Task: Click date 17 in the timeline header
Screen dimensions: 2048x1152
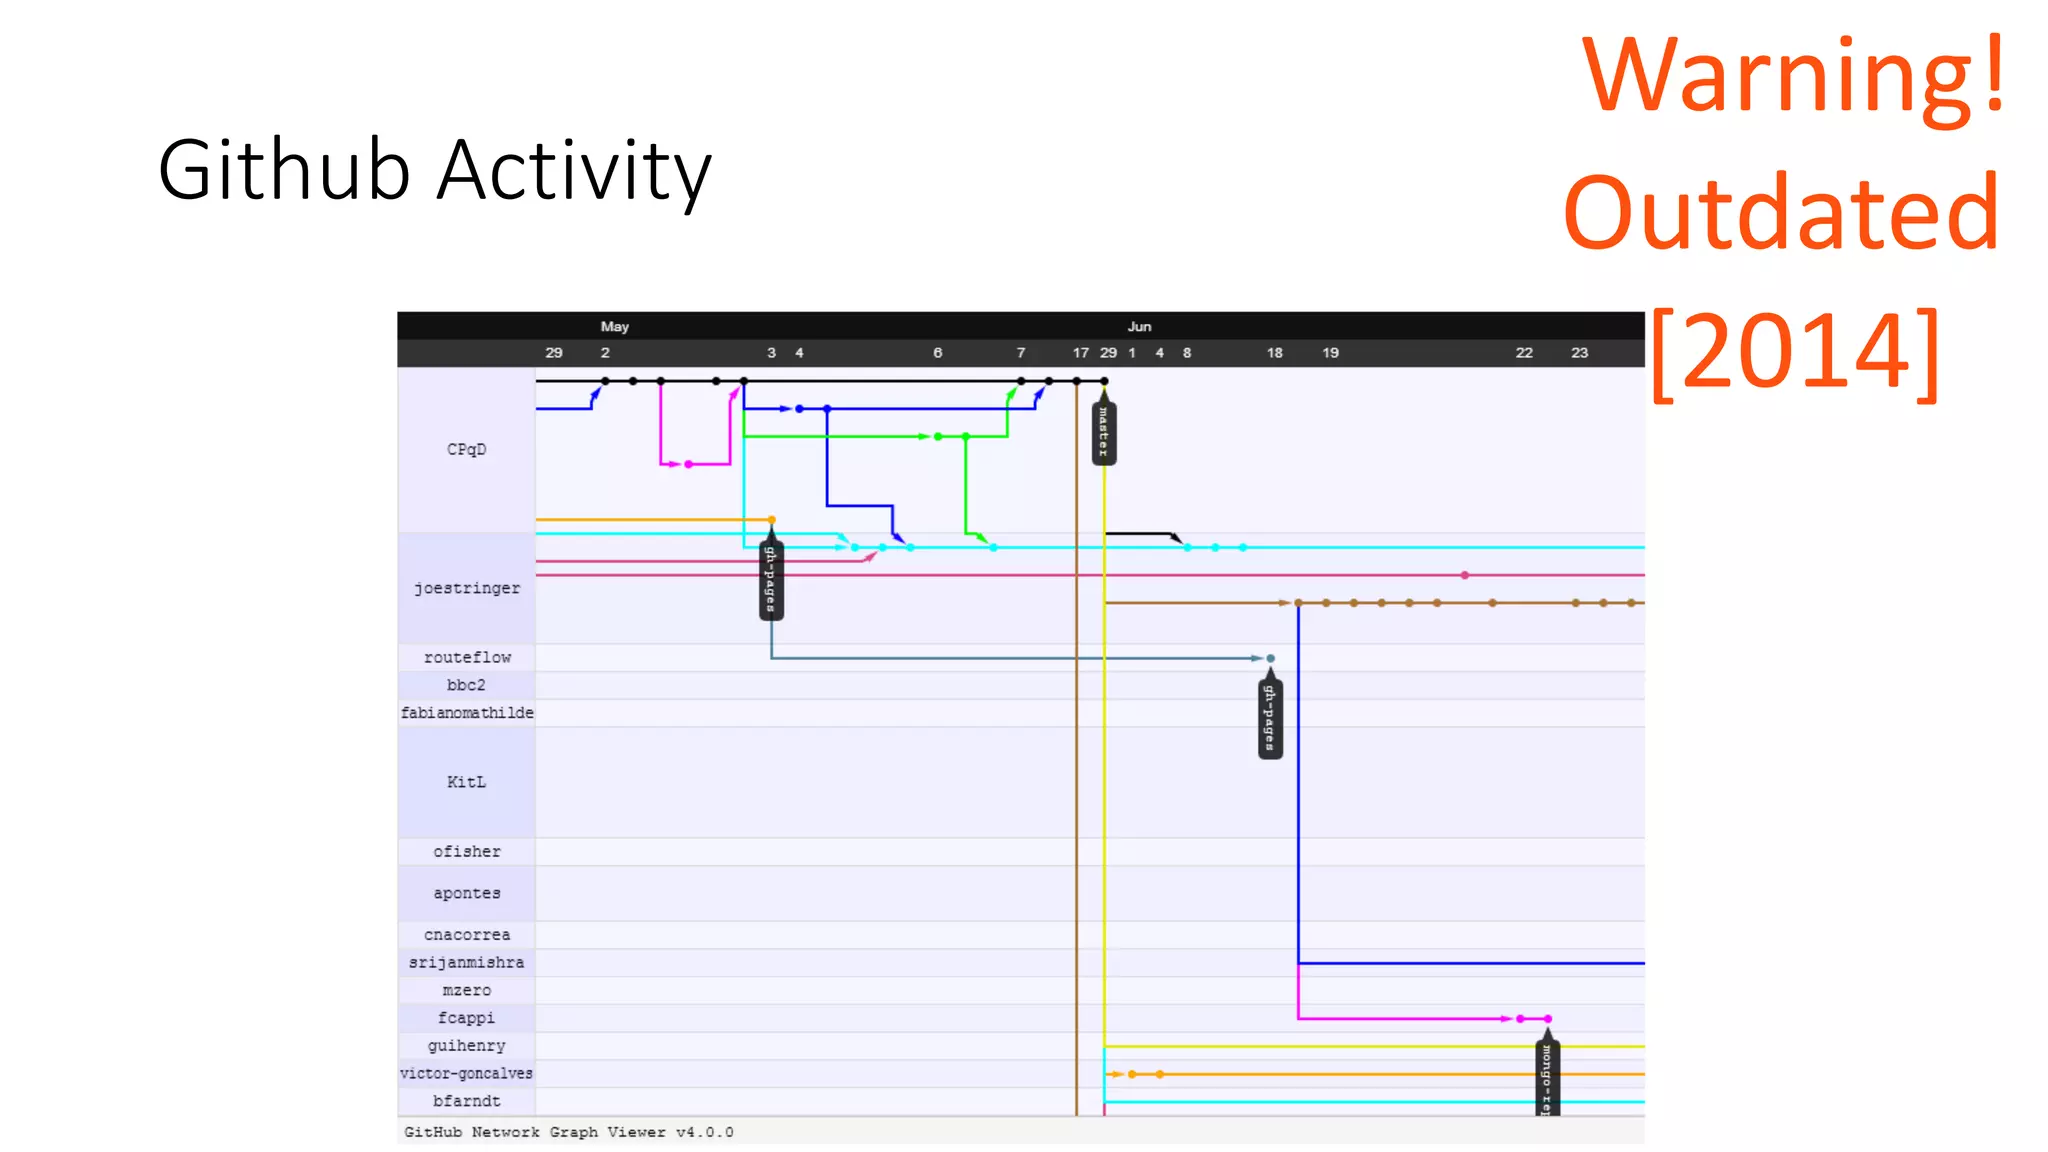Action: 1080,353
